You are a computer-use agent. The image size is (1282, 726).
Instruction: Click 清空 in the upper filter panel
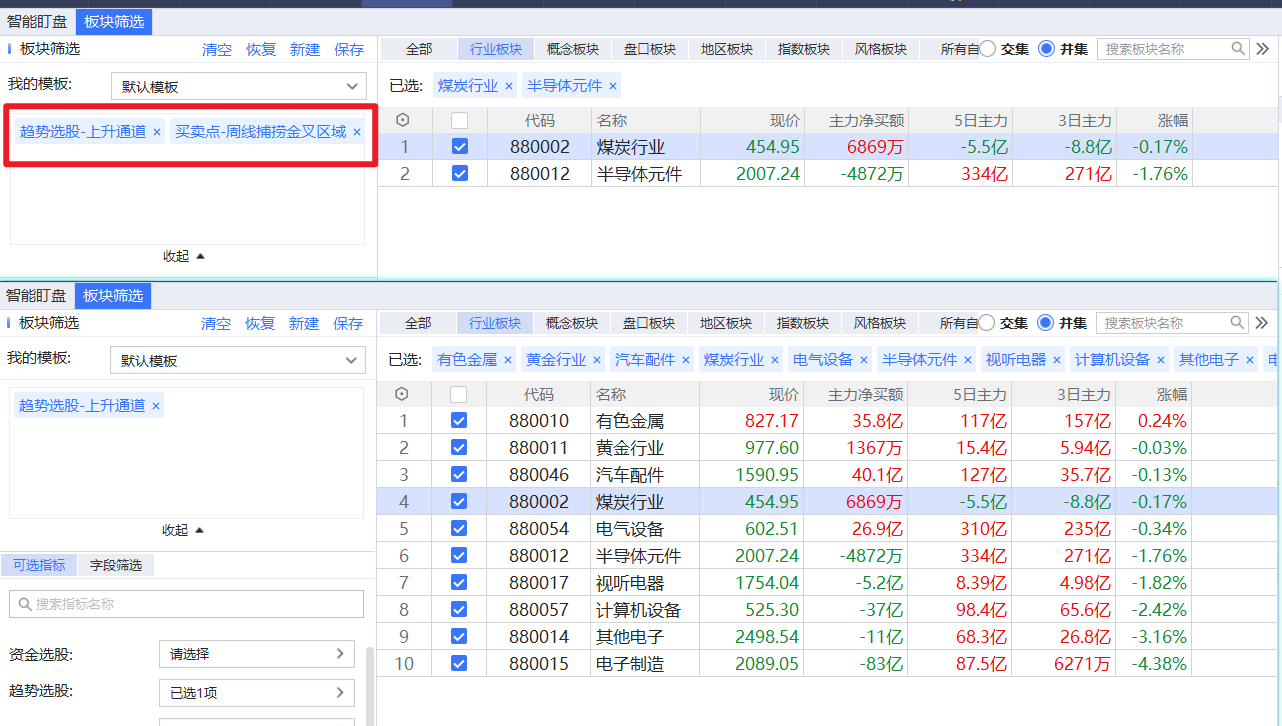216,49
